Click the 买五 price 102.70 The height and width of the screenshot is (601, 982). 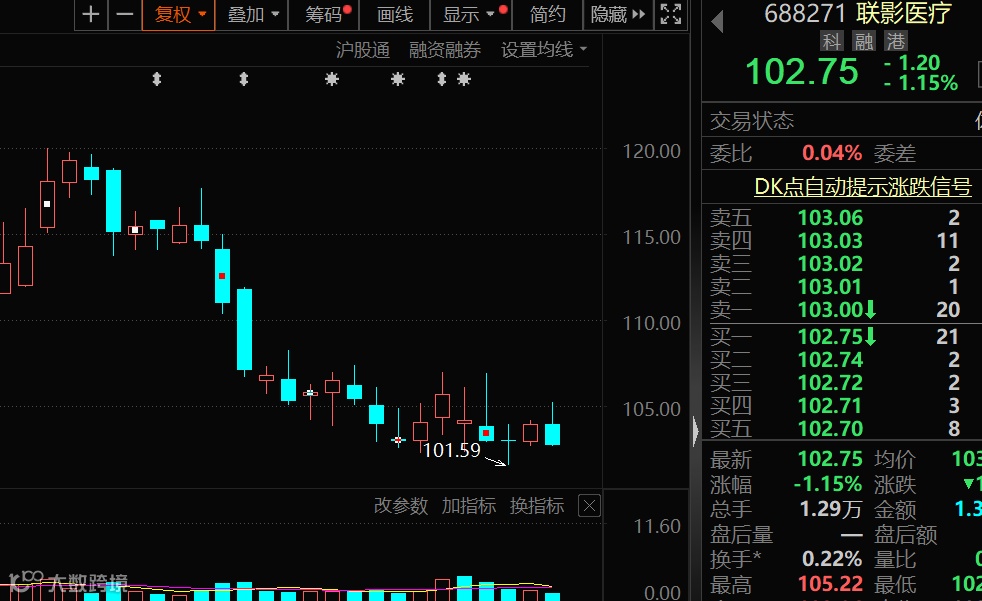(830, 429)
